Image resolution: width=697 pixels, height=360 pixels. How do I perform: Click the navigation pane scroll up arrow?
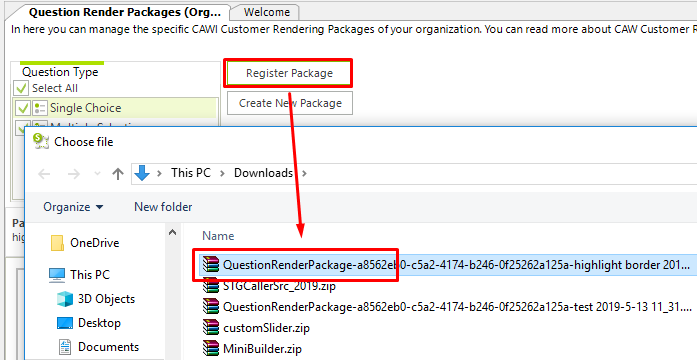(172, 232)
